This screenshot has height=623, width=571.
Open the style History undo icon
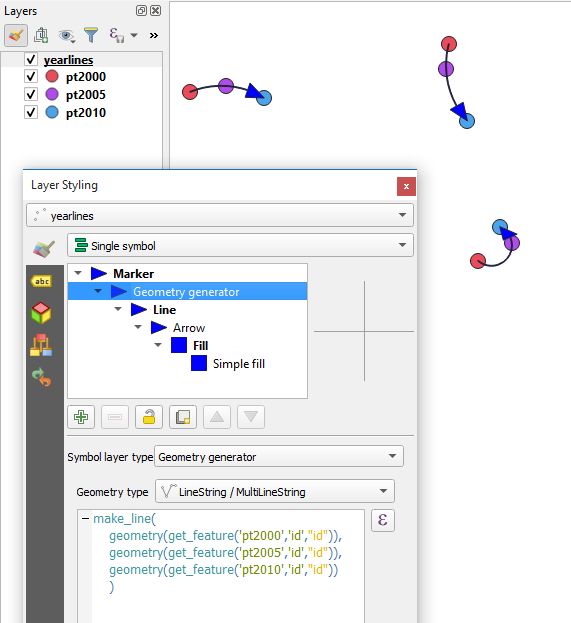coord(41,377)
